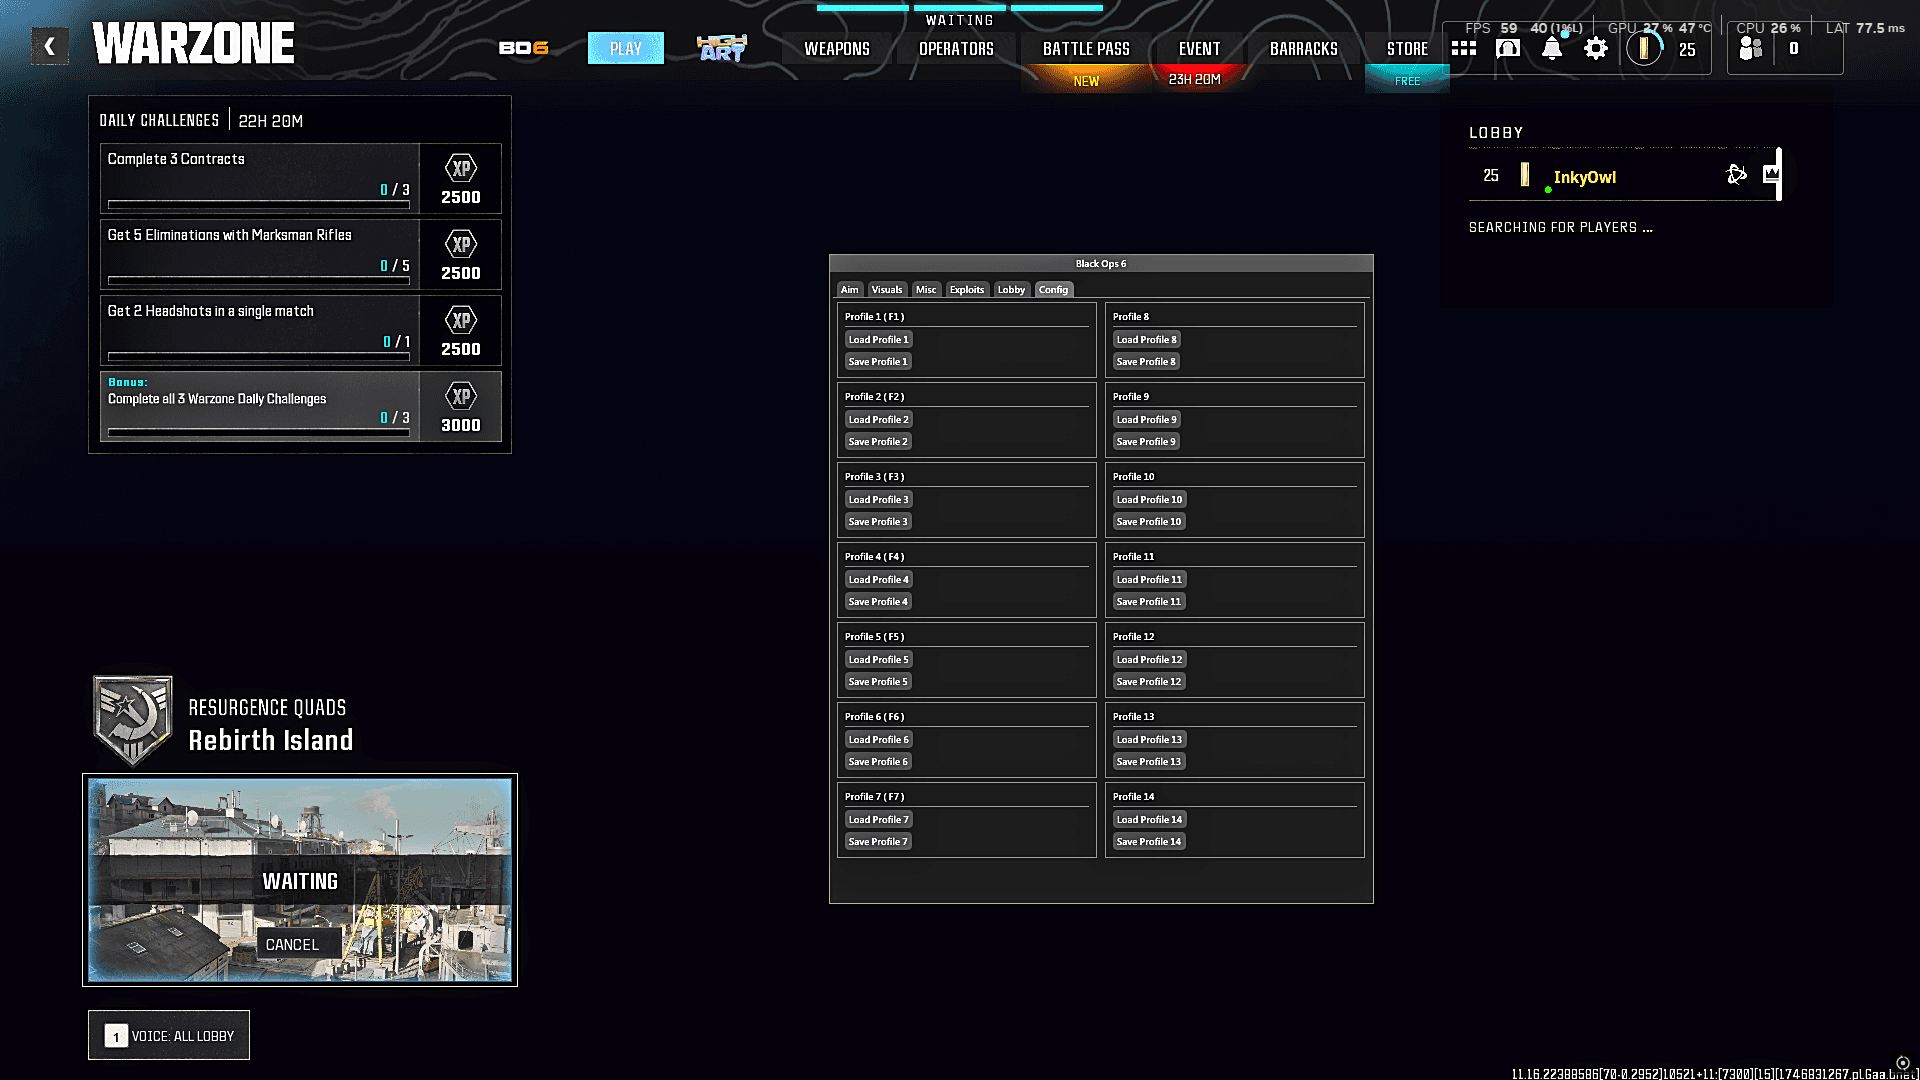1920x1080 pixels.
Task: Click the crown party leader icon
Action: 1771,174
